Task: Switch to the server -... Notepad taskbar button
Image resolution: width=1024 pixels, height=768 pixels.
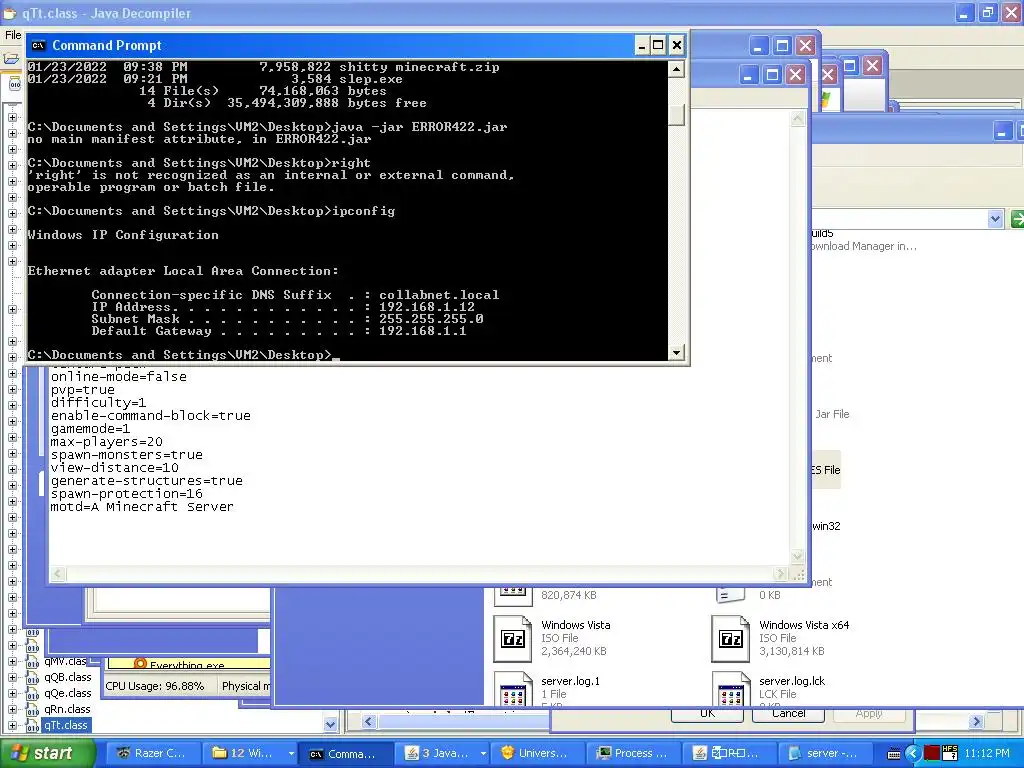Action: 824,754
